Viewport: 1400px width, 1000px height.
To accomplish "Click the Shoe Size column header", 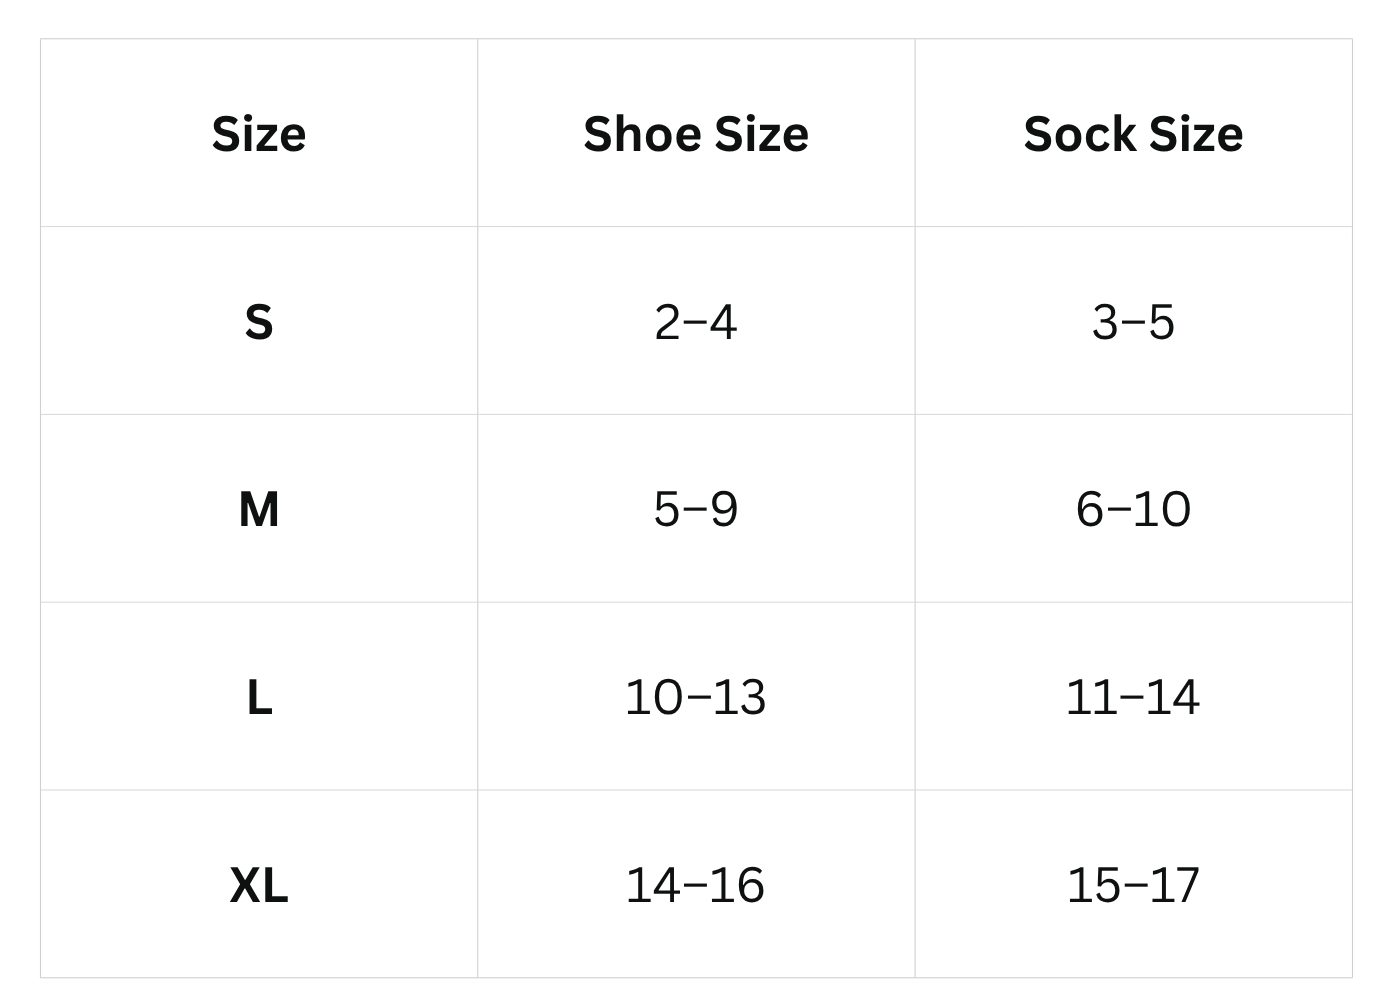I will (696, 134).
